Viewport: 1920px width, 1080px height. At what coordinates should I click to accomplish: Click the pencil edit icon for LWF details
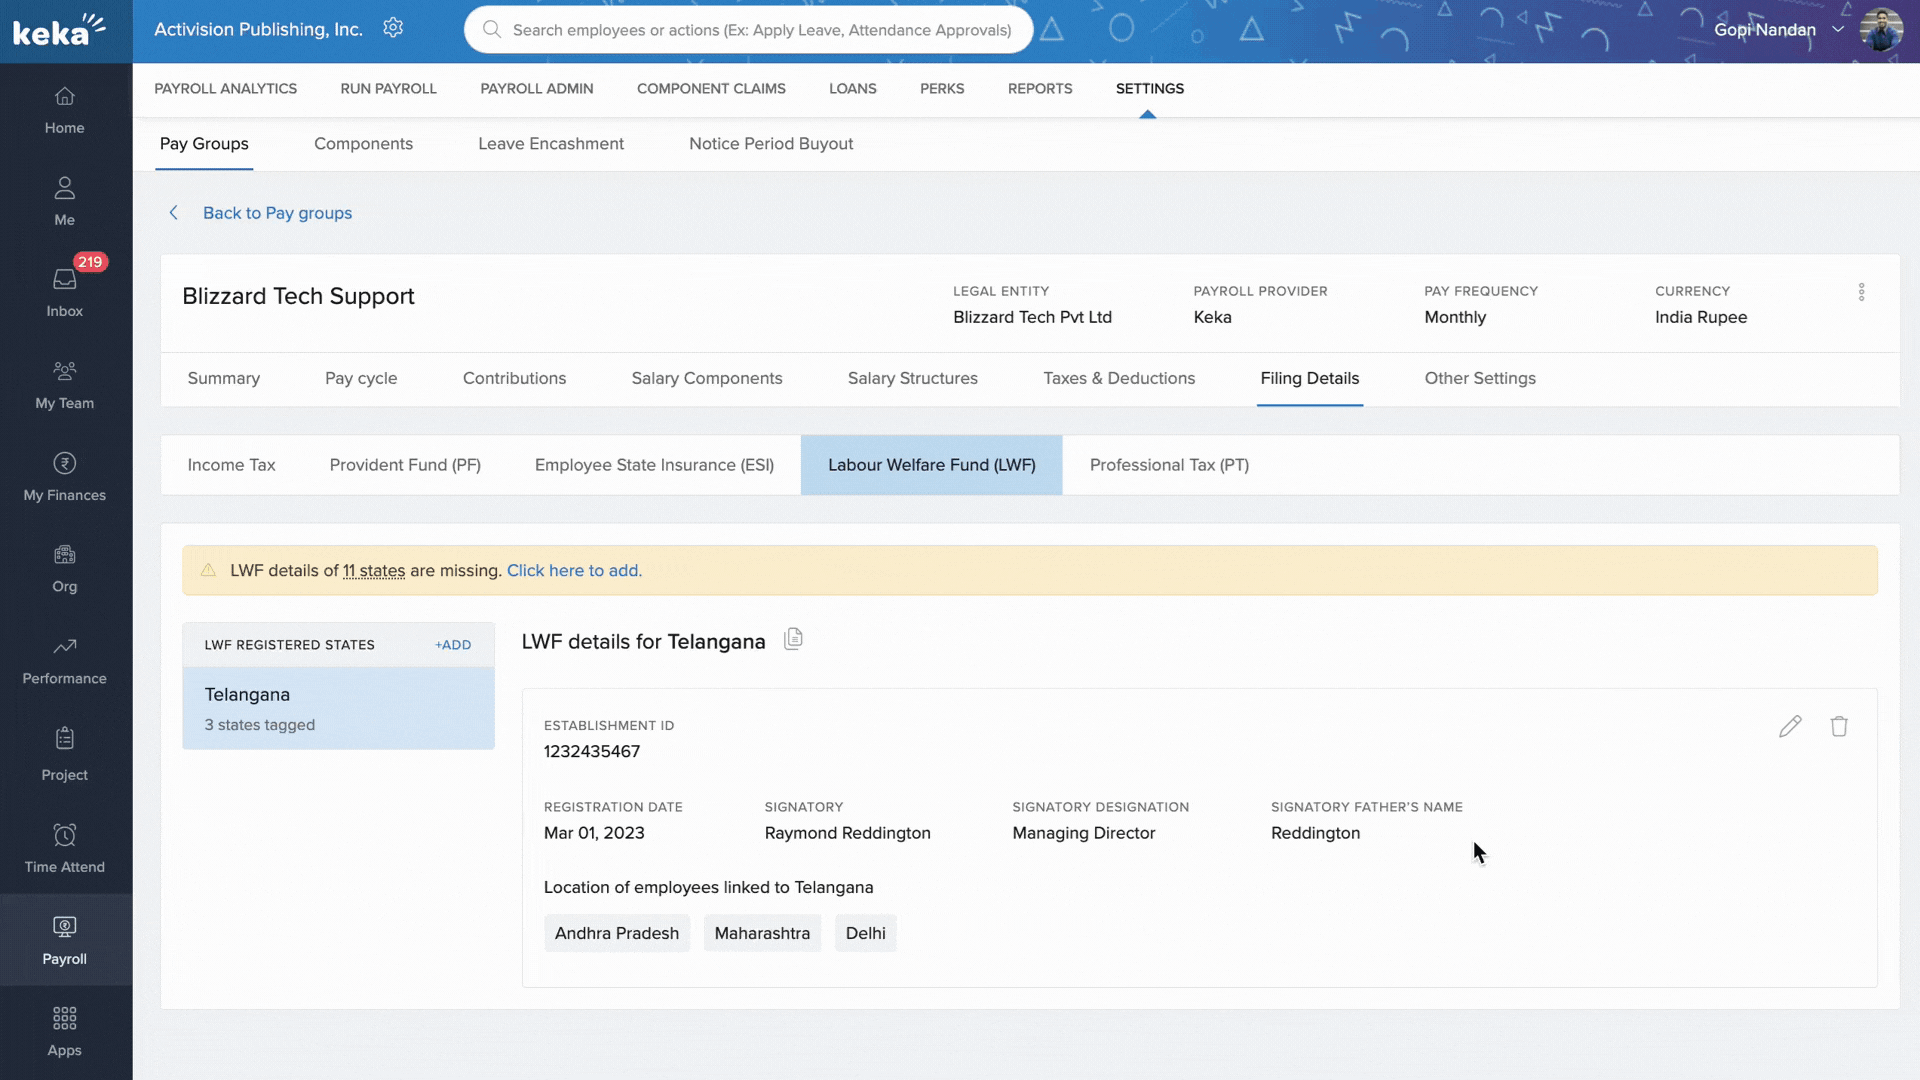1790,727
